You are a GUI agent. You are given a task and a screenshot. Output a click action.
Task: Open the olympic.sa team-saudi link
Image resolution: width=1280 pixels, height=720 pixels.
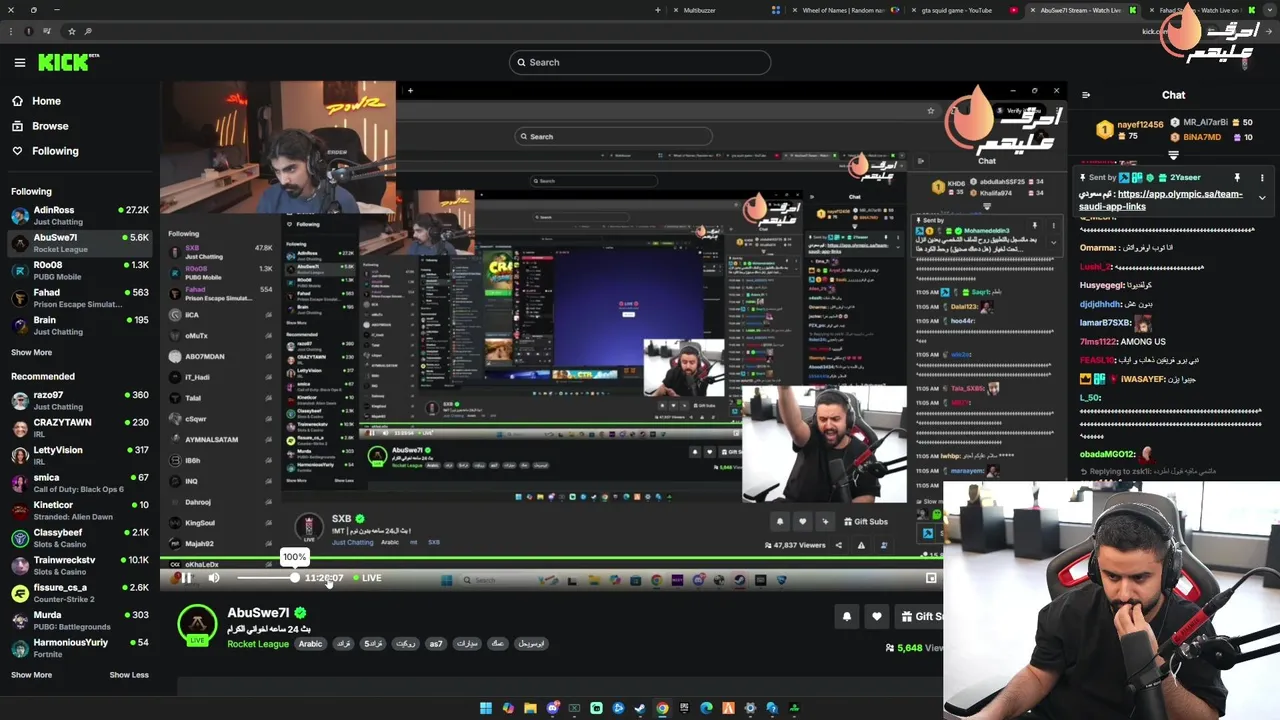click(x=1161, y=200)
